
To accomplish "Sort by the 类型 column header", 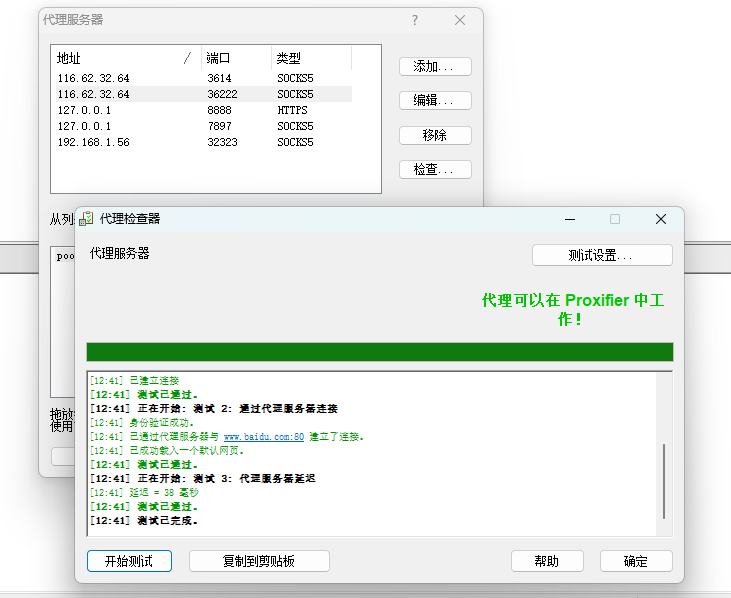I will pyautogui.click(x=311, y=58).
